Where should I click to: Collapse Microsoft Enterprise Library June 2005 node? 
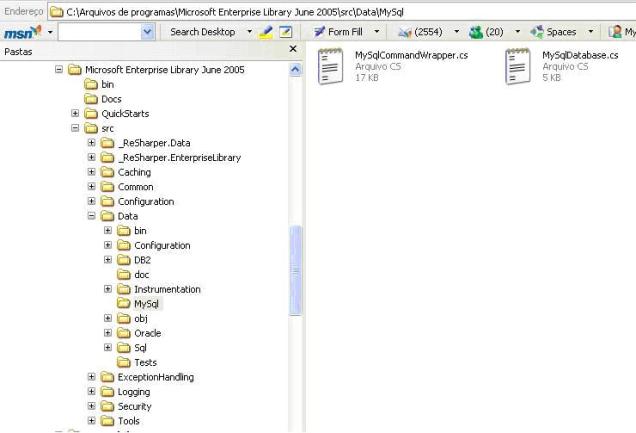point(59,70)
